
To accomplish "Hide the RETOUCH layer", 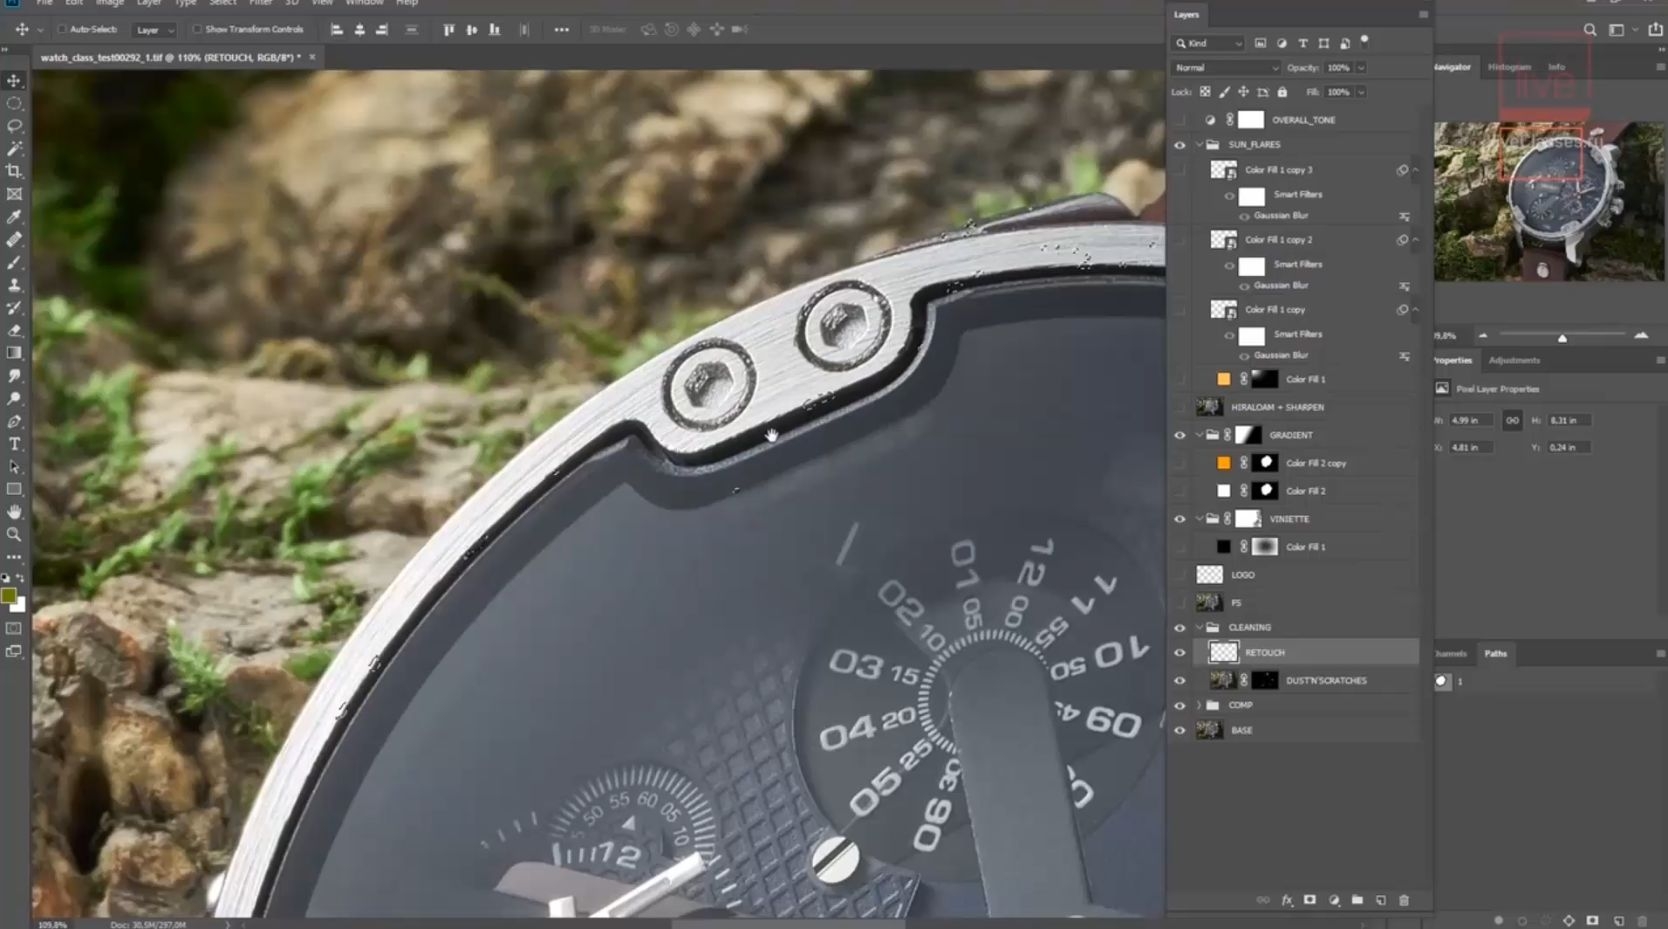I will (1180, 653).
